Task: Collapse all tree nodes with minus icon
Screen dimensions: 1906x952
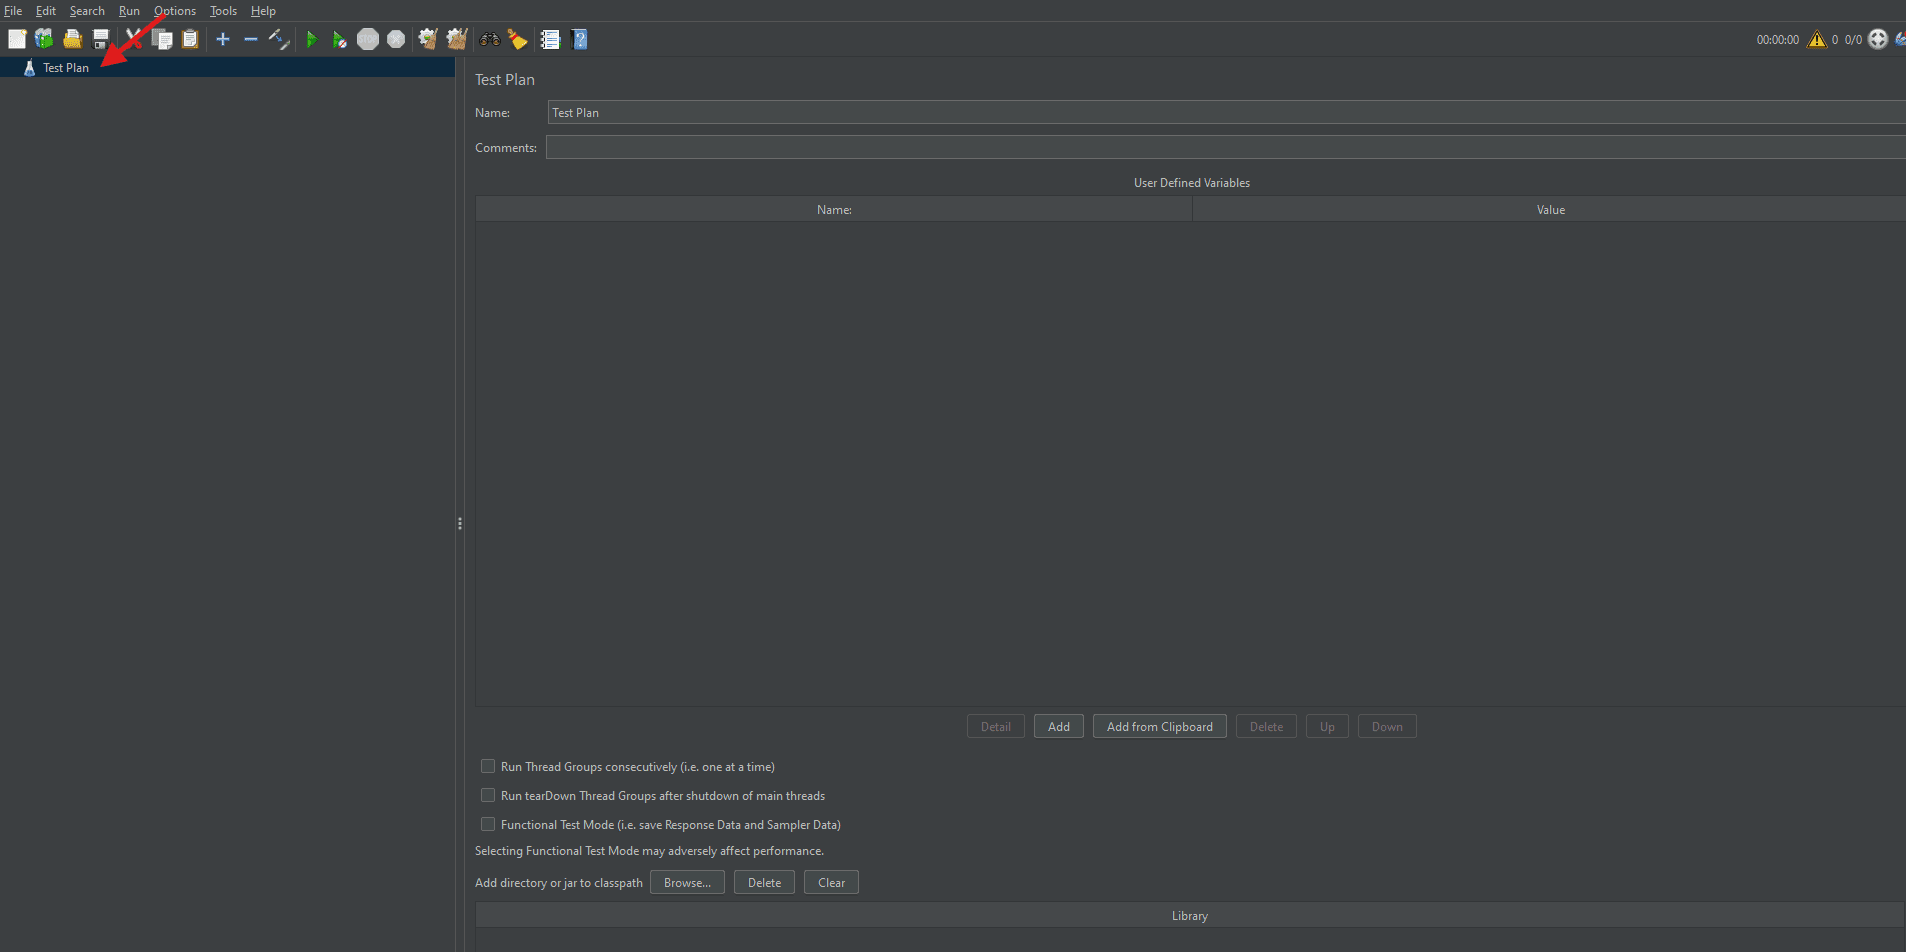Action: [x=250, y=39]
